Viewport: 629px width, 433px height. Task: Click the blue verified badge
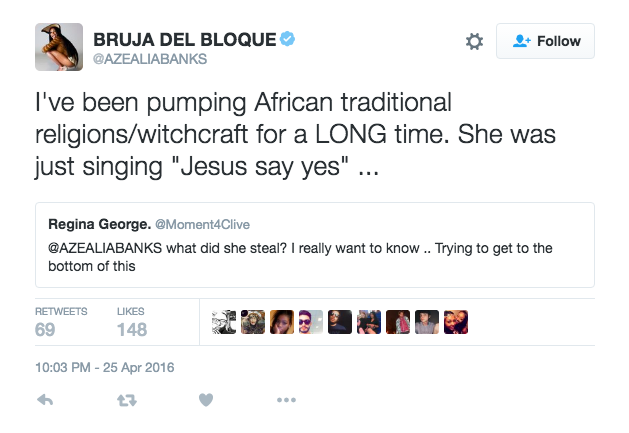287,39
